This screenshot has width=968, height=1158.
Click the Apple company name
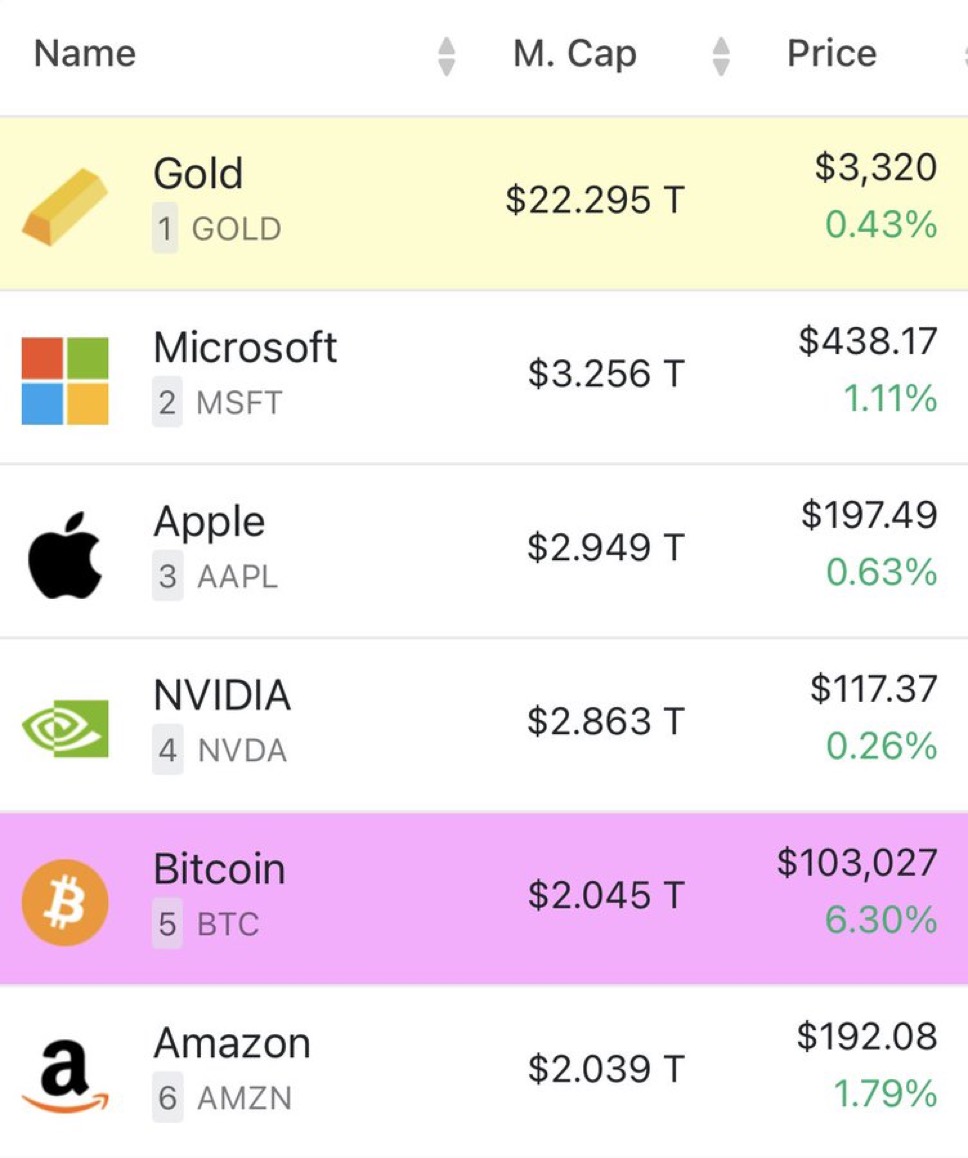pyautogui.click(x=209, y=523)
